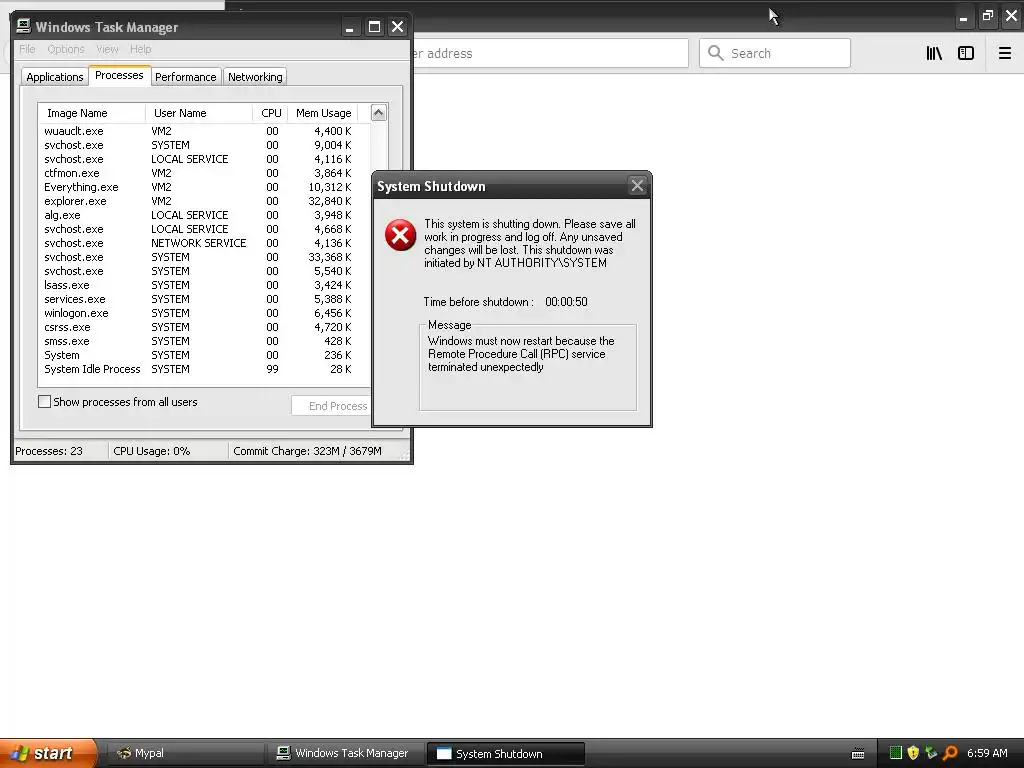Screen dimensions: 1024x768
Task: Open Task Manager Options menu
Action: (x=66, y=49)
